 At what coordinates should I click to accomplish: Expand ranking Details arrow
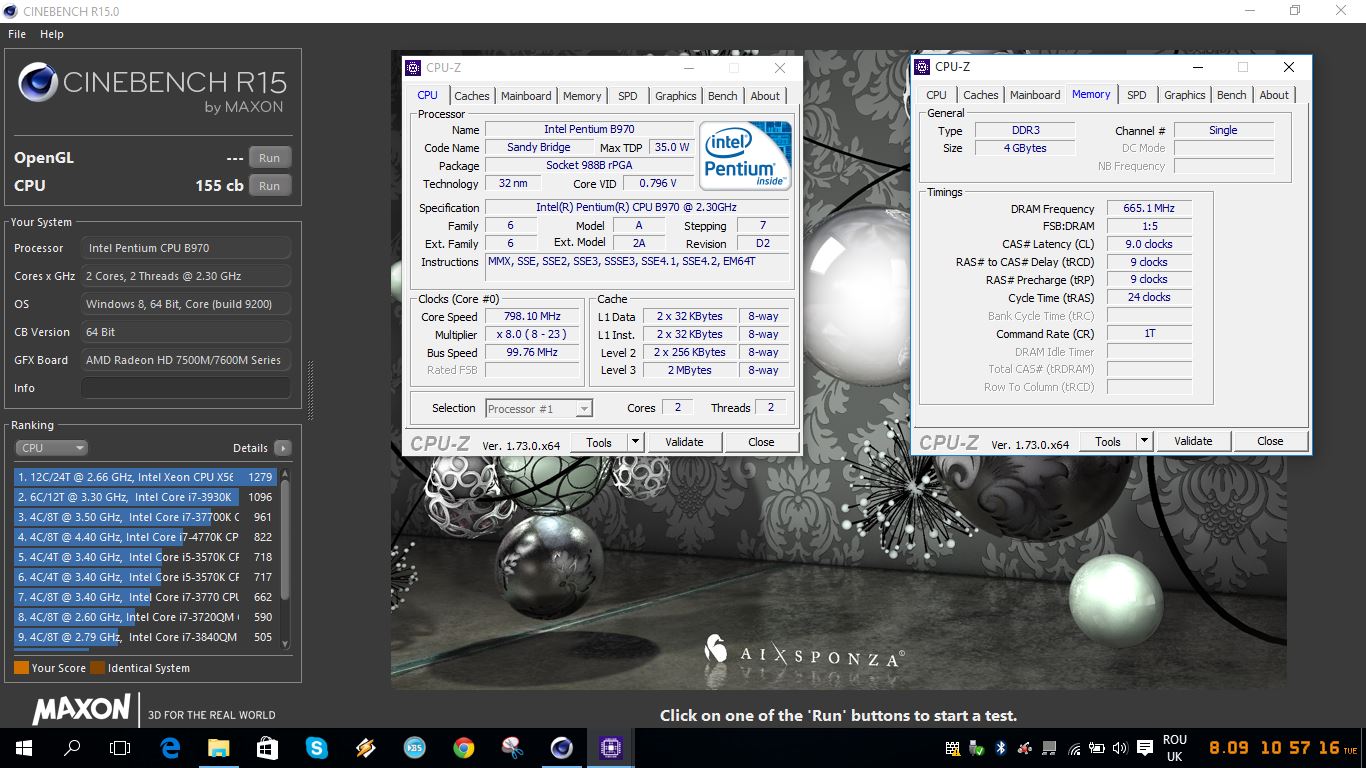pos(283,448)
